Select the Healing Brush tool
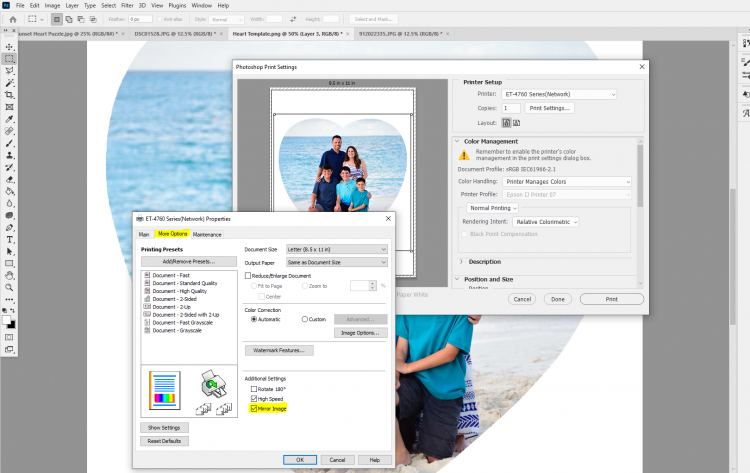The width and height of the screenshot is (750, 473). point(9,131)
